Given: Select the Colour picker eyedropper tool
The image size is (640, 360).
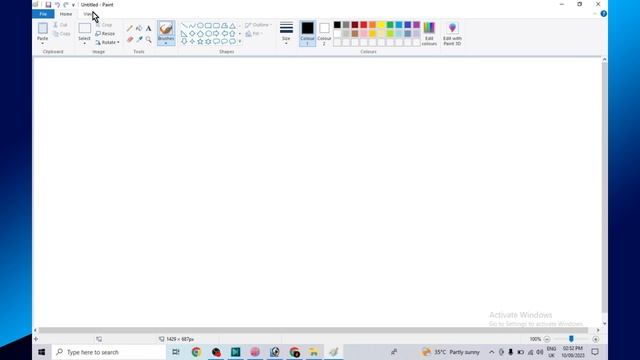Looking at the screenshot, I should 139,39.
